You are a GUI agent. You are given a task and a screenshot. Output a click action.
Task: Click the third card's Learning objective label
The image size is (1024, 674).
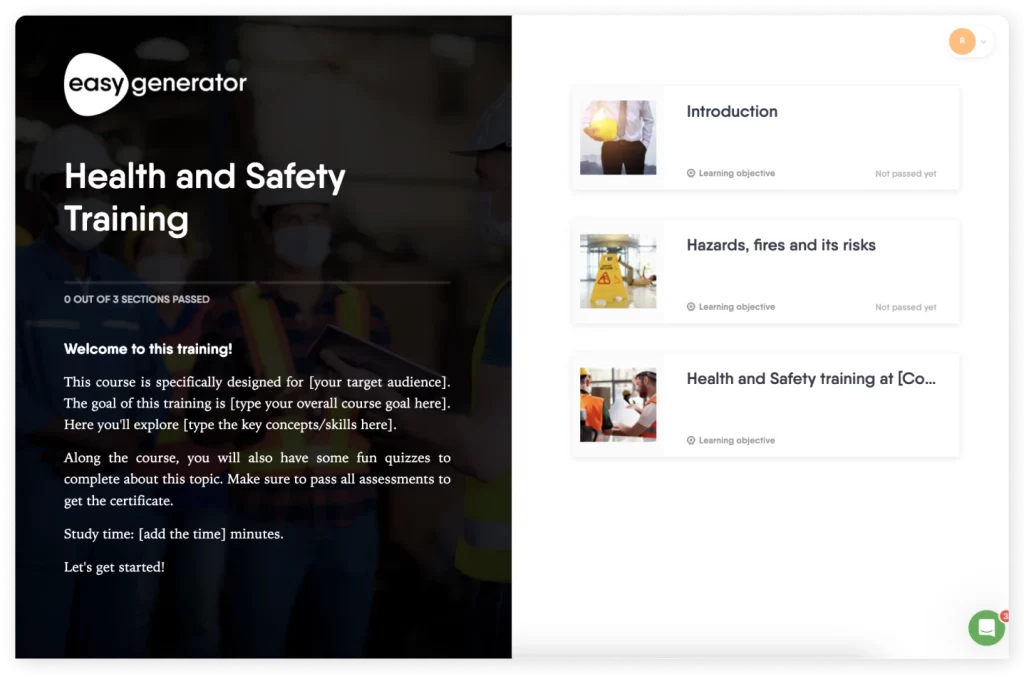click(x=737, y=441)
